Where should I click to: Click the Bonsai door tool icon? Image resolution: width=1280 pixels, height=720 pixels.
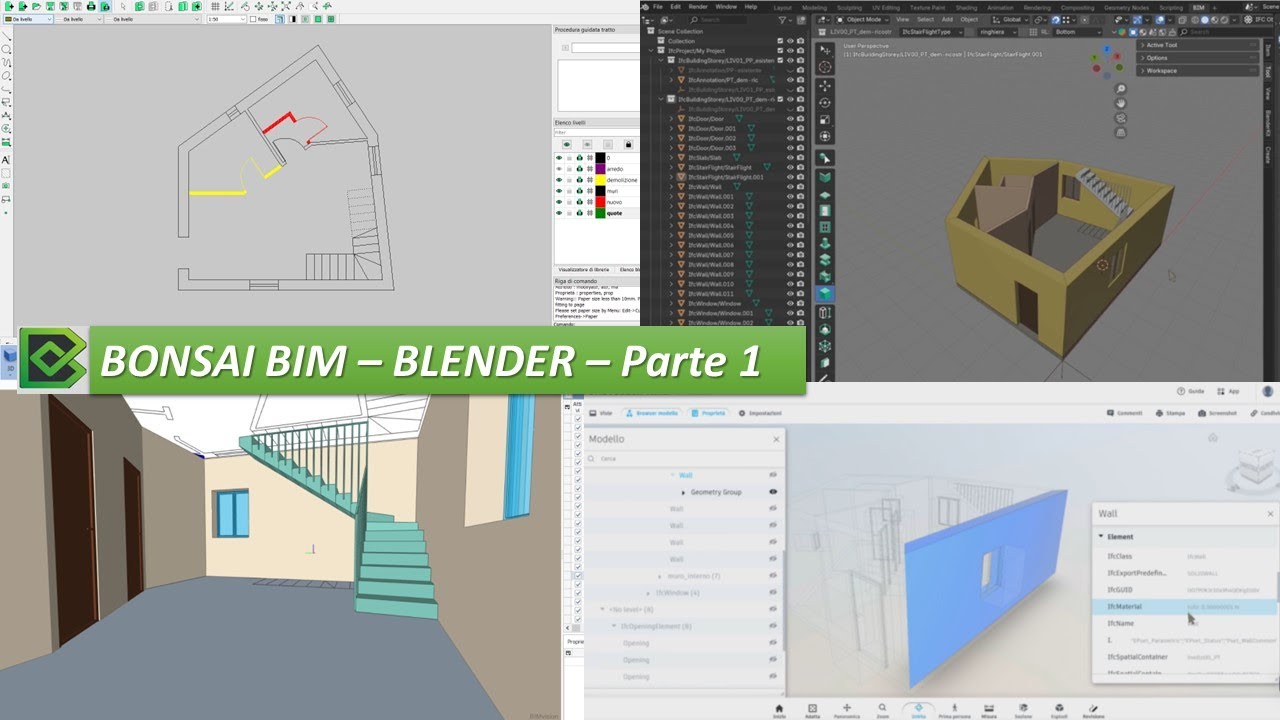pyautogui.click(x=825, y=210)
